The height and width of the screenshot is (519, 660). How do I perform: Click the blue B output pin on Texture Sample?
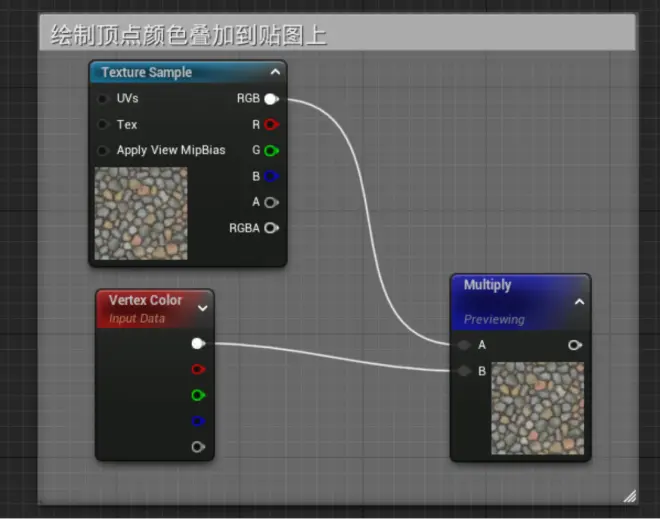coord(271,176)
